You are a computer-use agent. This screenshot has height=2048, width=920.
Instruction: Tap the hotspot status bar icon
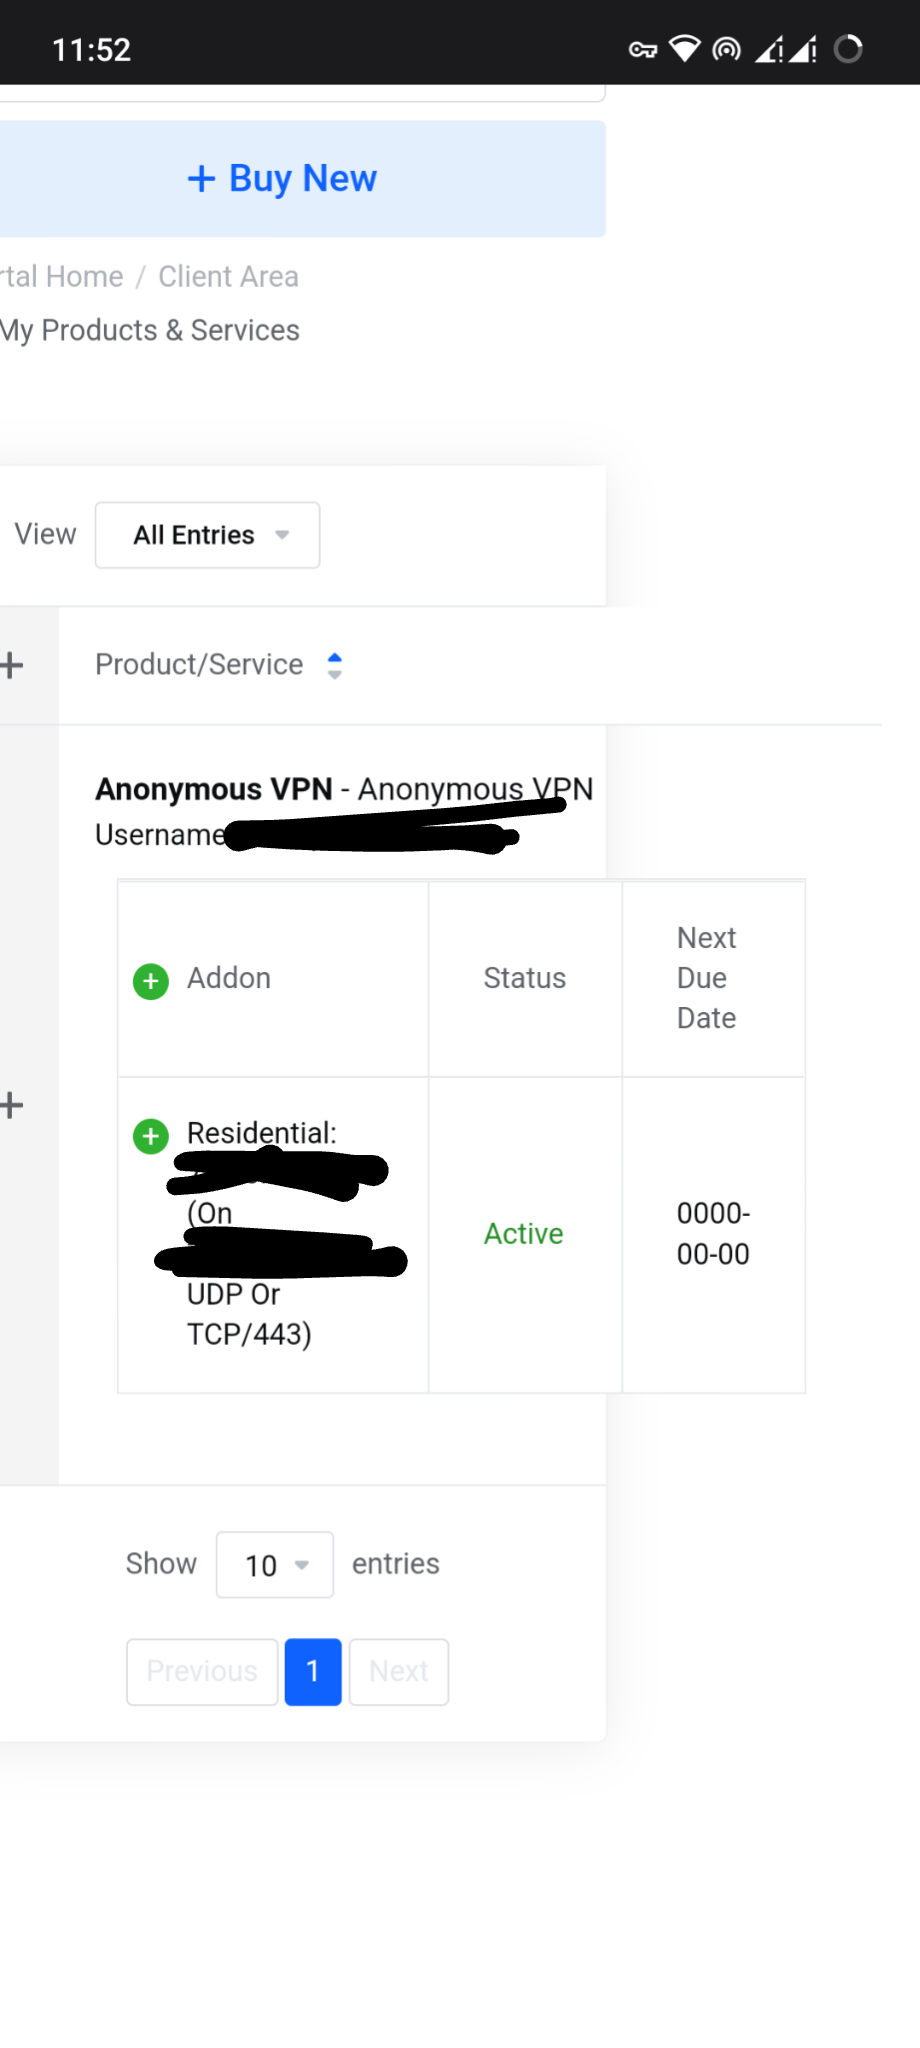(727, 49)
